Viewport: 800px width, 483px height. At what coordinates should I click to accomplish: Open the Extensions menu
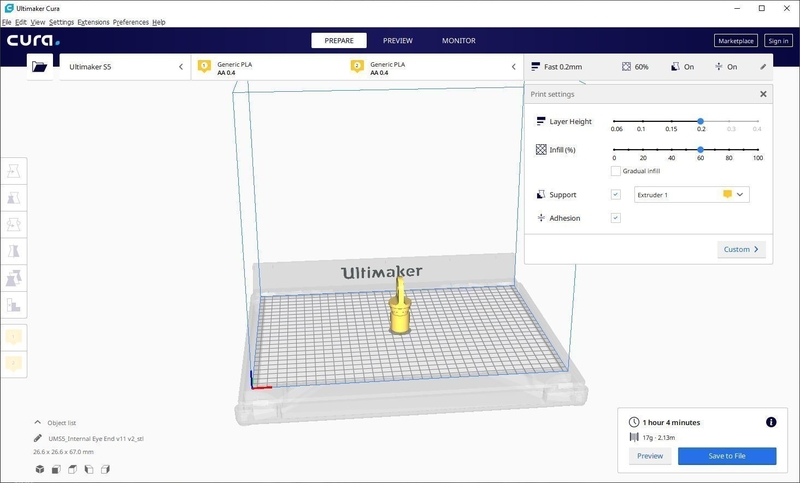pyautogui.click(x=93, y=21)
